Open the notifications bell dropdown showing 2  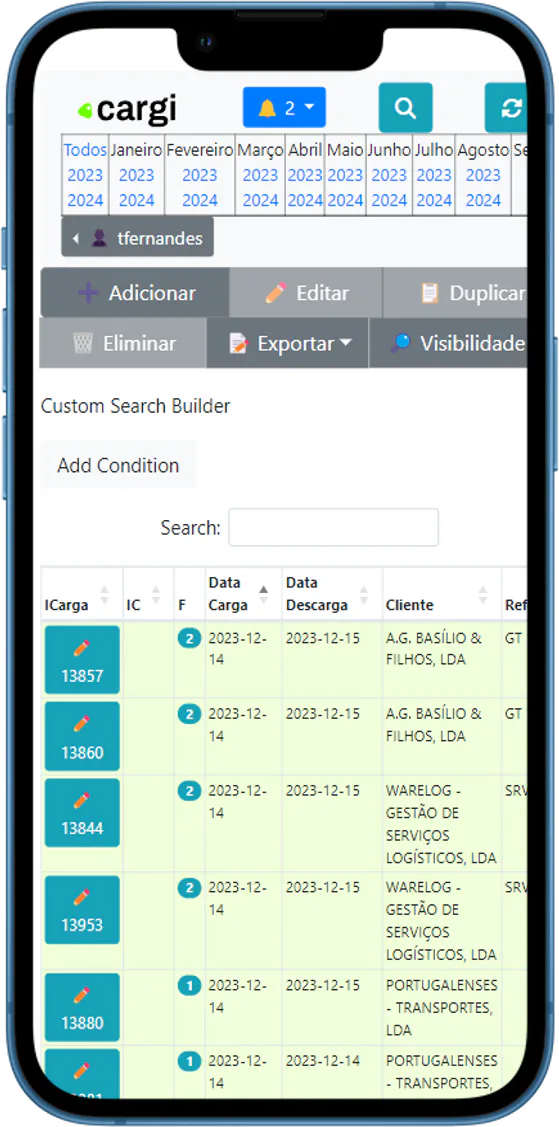pyautogui.click(x=284, y=108)
